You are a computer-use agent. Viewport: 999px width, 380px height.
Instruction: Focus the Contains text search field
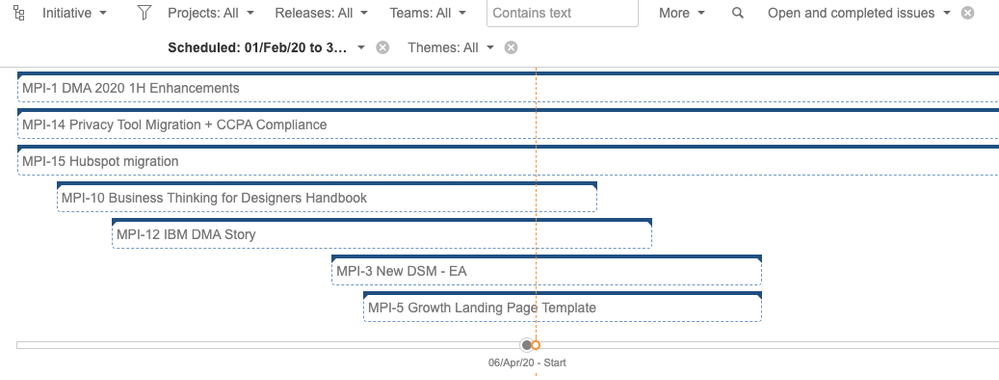pos(563,13)
